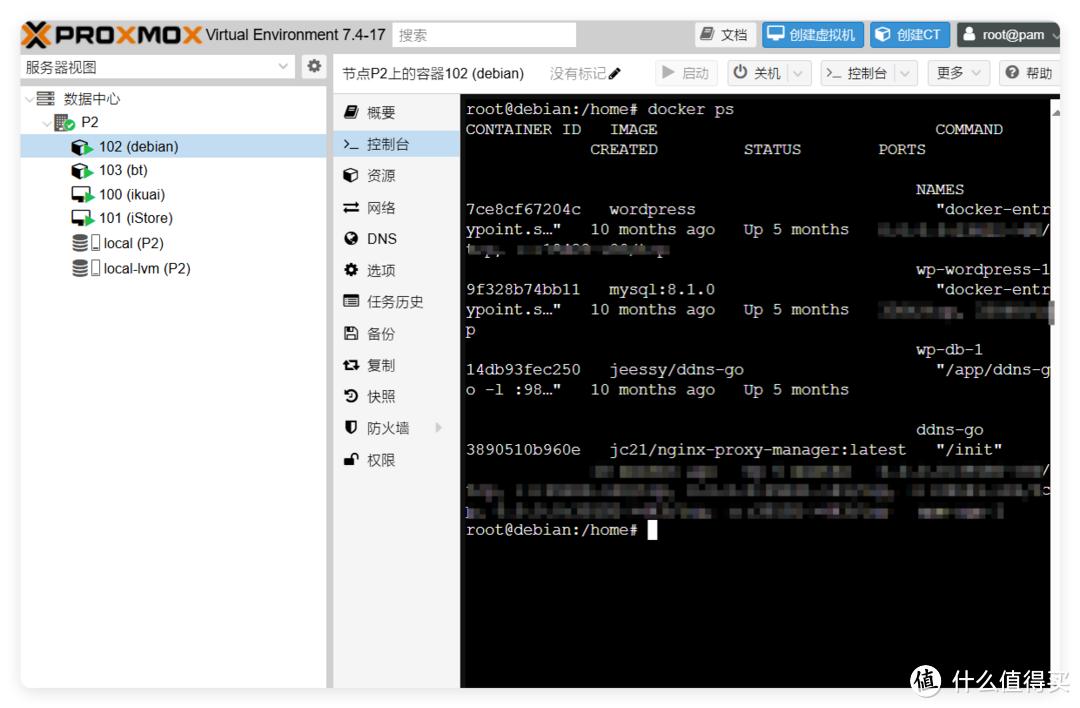Click the 搜索 search input field
The width and height of the screenshot is (1080, 708).
tap(484, 35)
